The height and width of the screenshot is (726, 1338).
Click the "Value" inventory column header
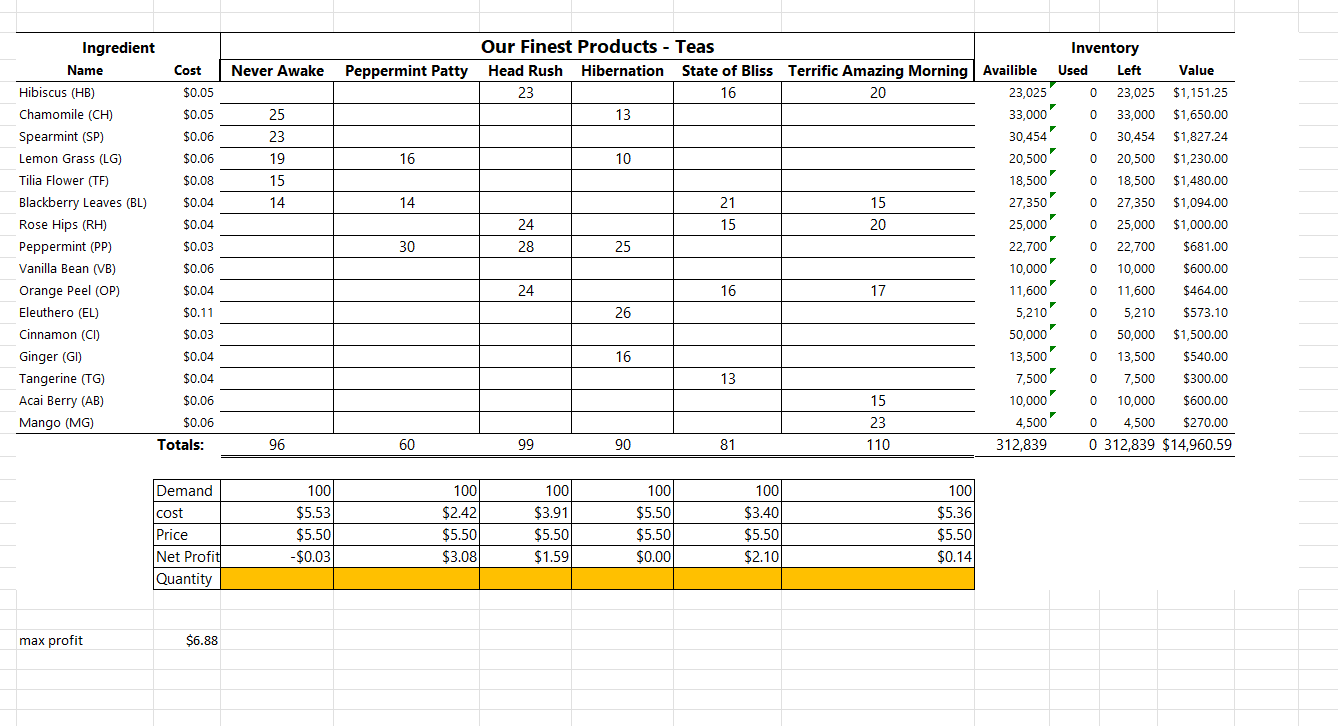(x=1196, y=71)
